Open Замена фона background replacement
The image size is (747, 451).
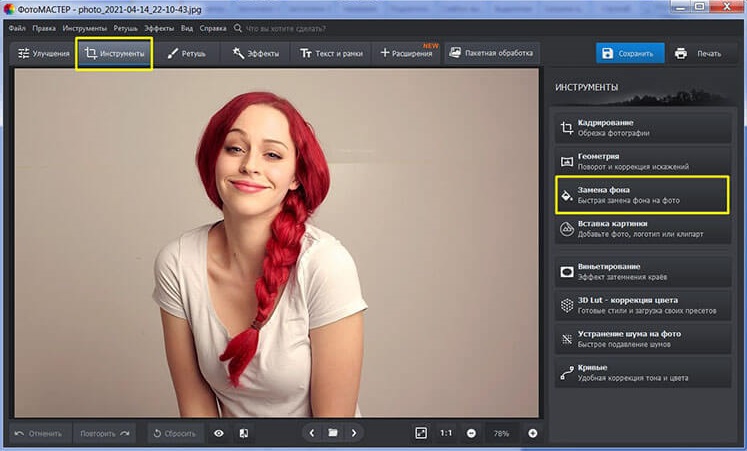pyautogui.click(x=641, y=194)
